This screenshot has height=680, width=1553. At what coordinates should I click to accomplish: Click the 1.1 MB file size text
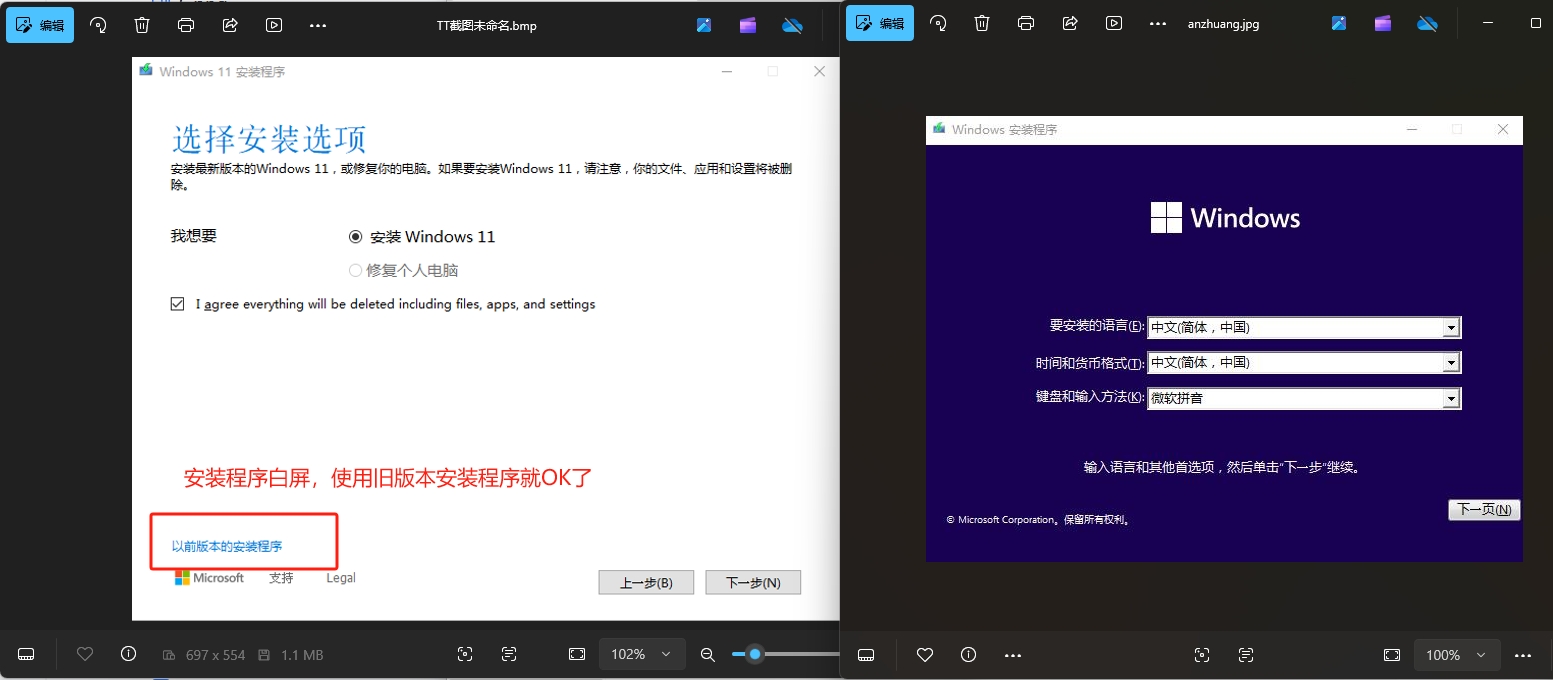tap(302, 655)
